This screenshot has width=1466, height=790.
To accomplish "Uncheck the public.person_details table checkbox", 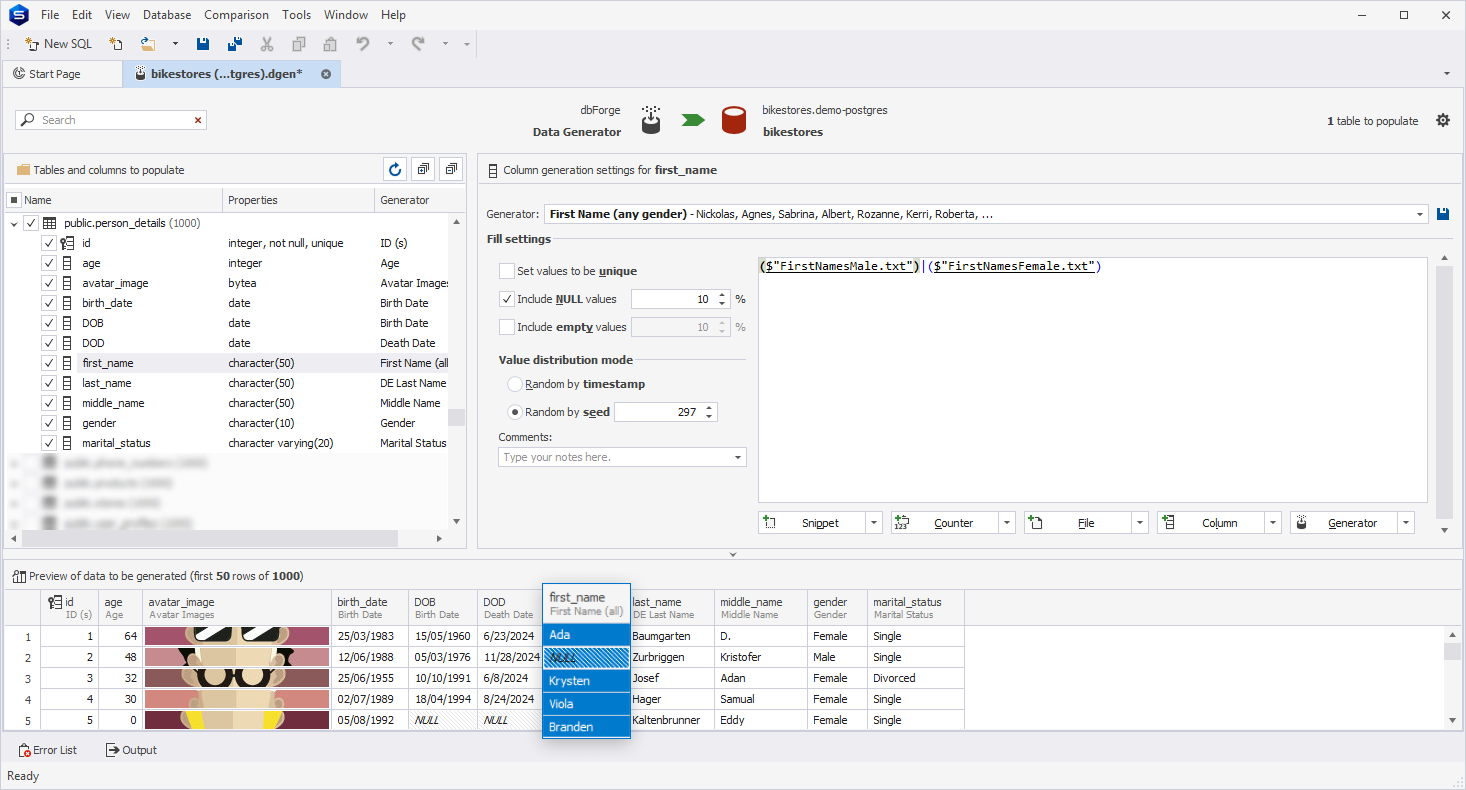I will (31, 223).
